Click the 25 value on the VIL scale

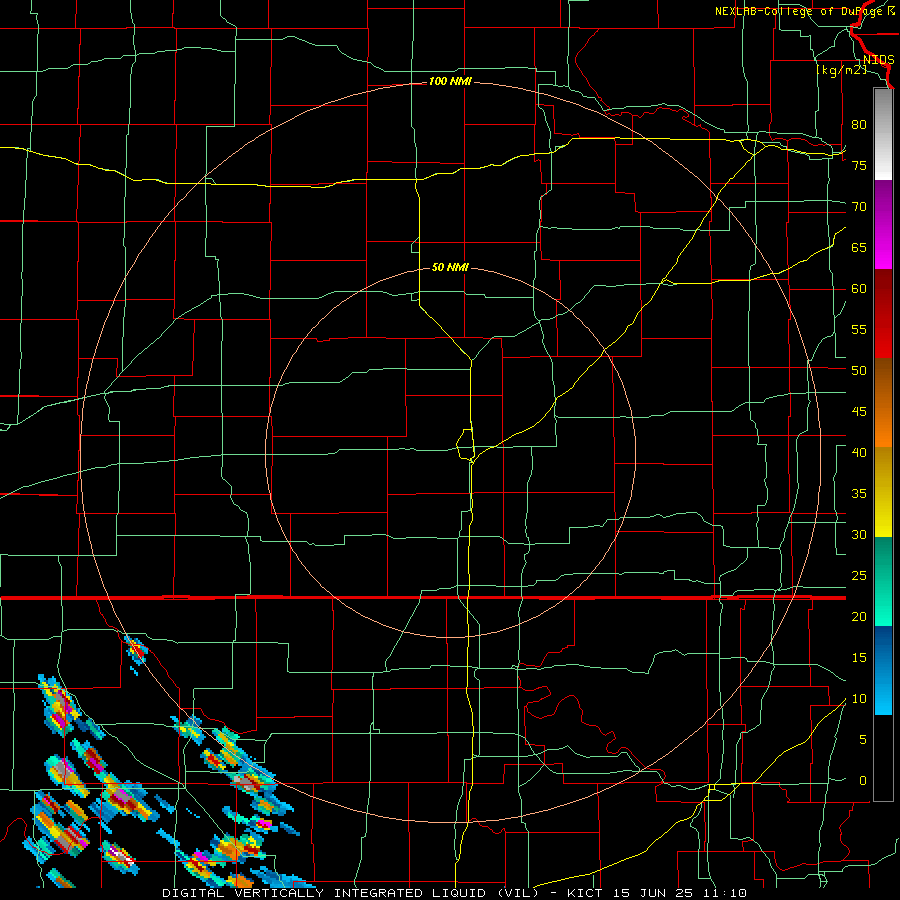859,575
